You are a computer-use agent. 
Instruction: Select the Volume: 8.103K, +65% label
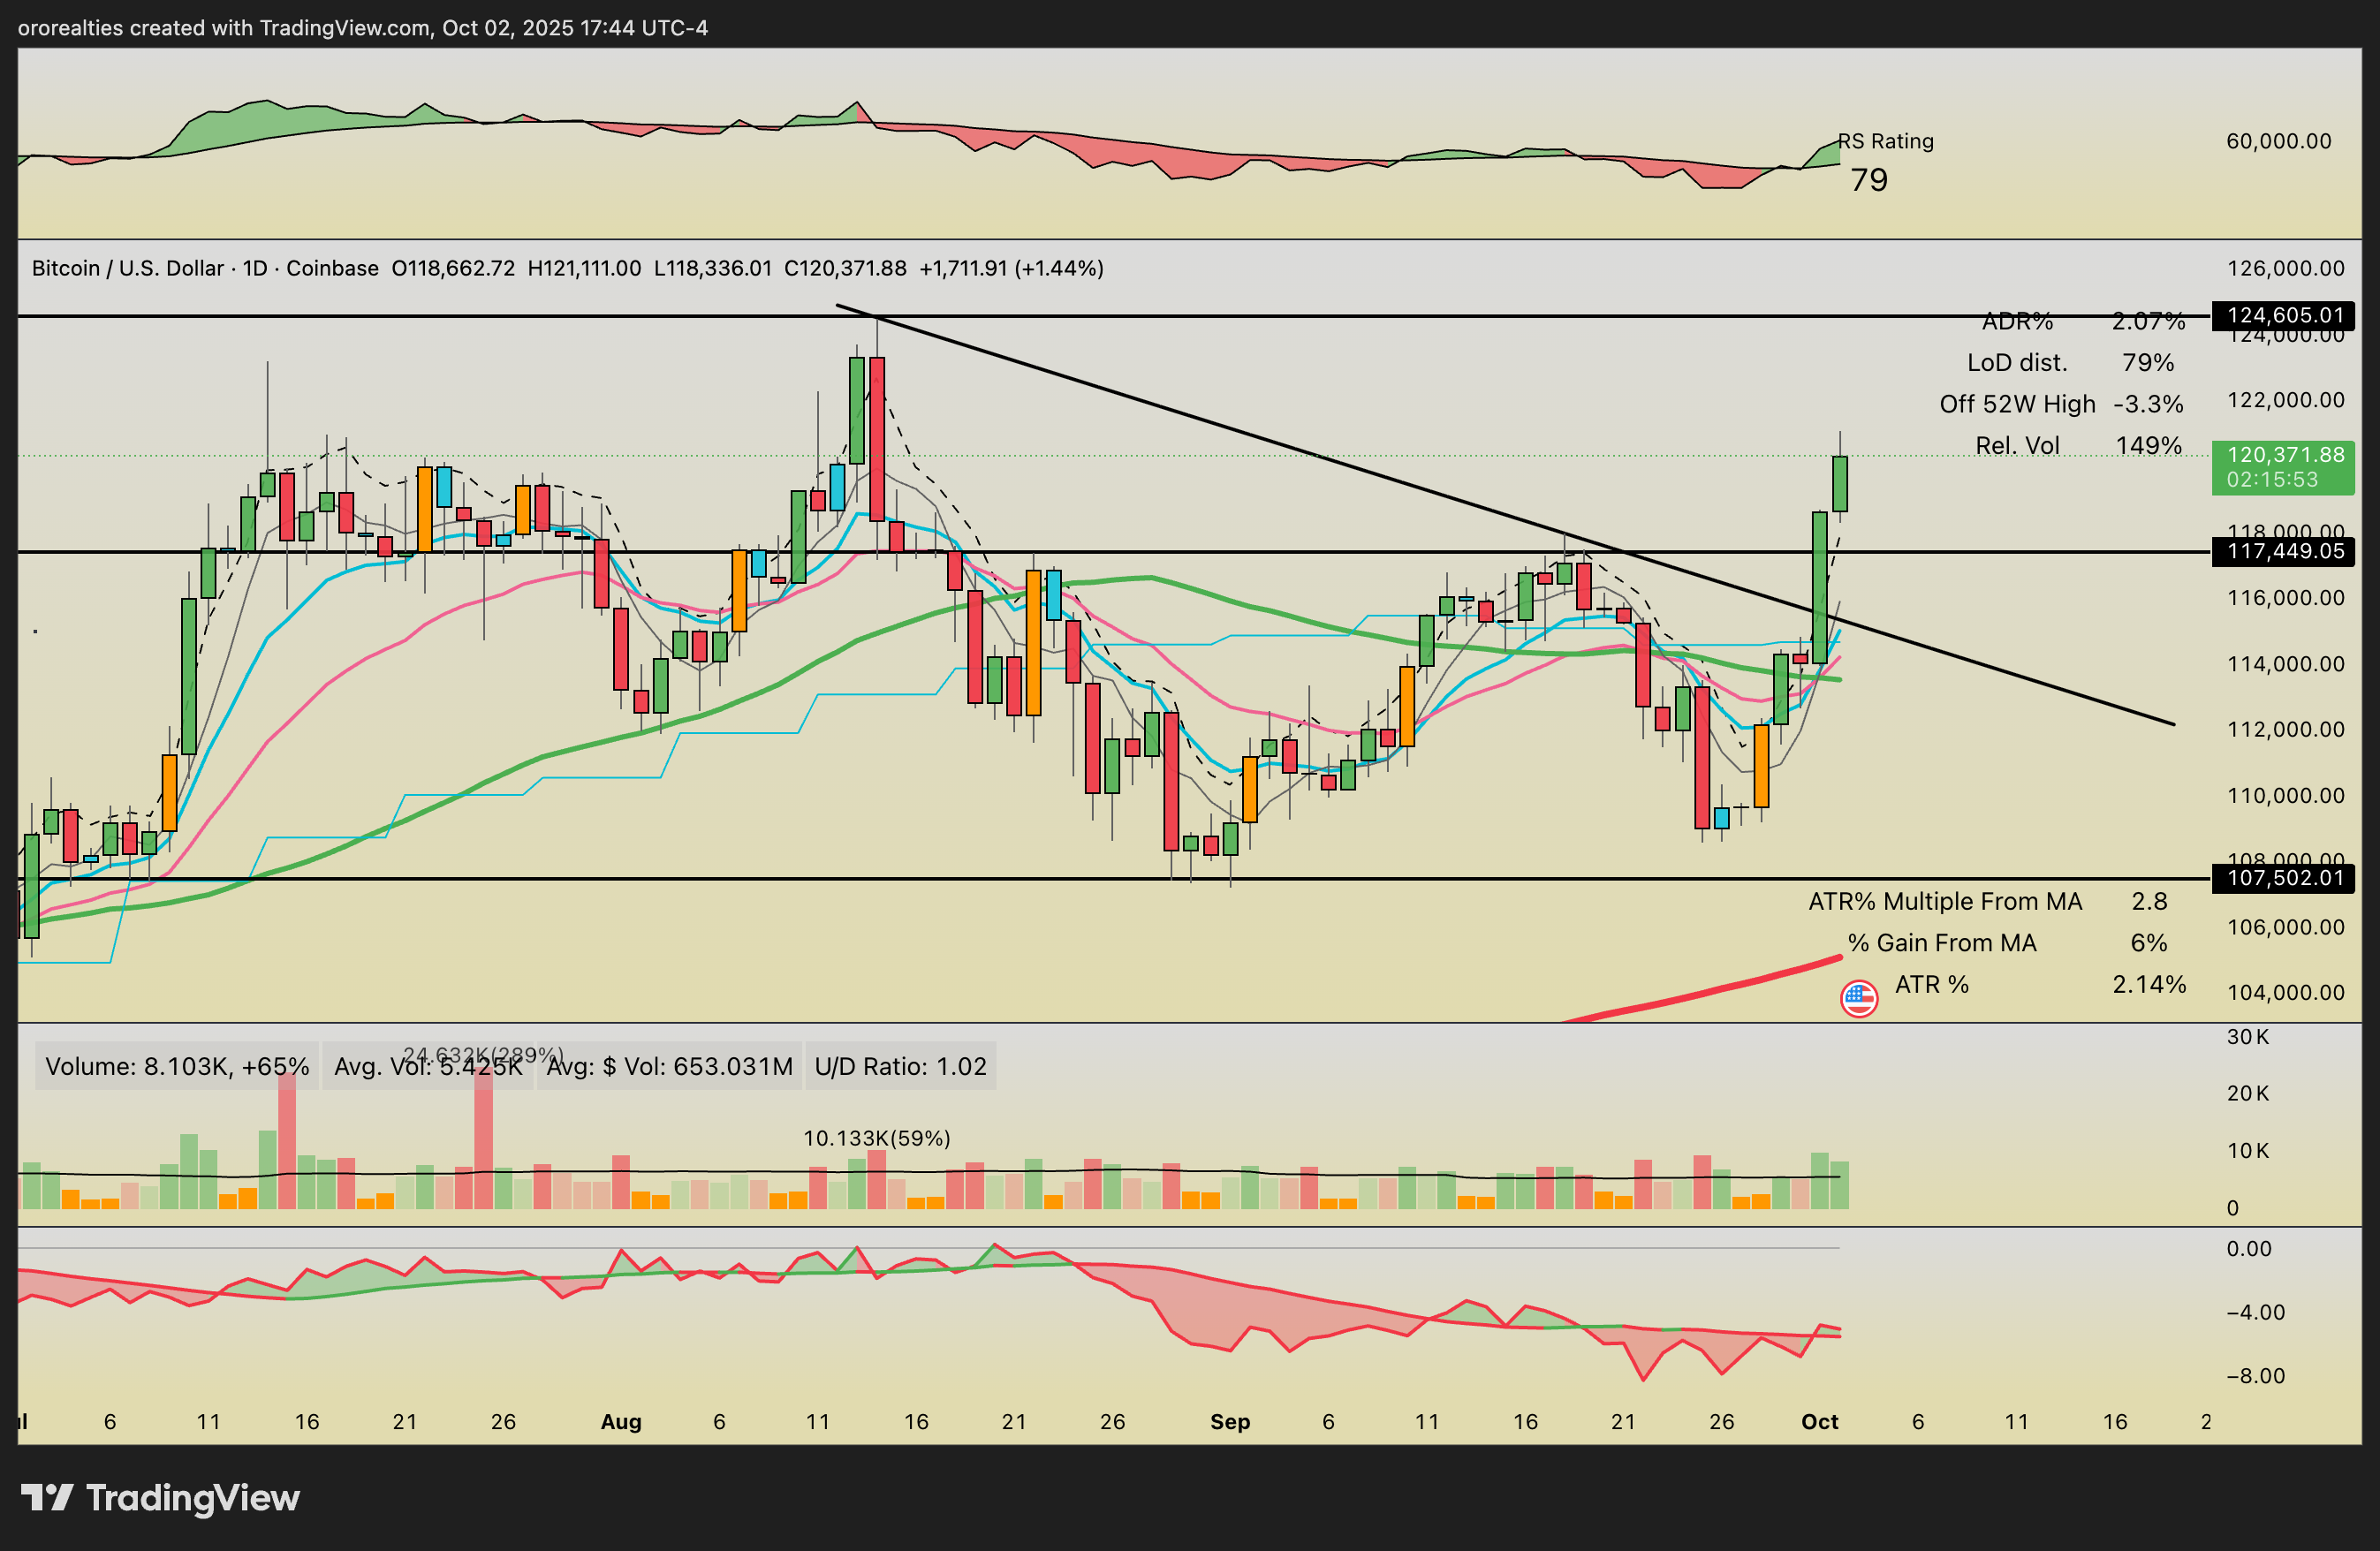[x=177, y=1066]
